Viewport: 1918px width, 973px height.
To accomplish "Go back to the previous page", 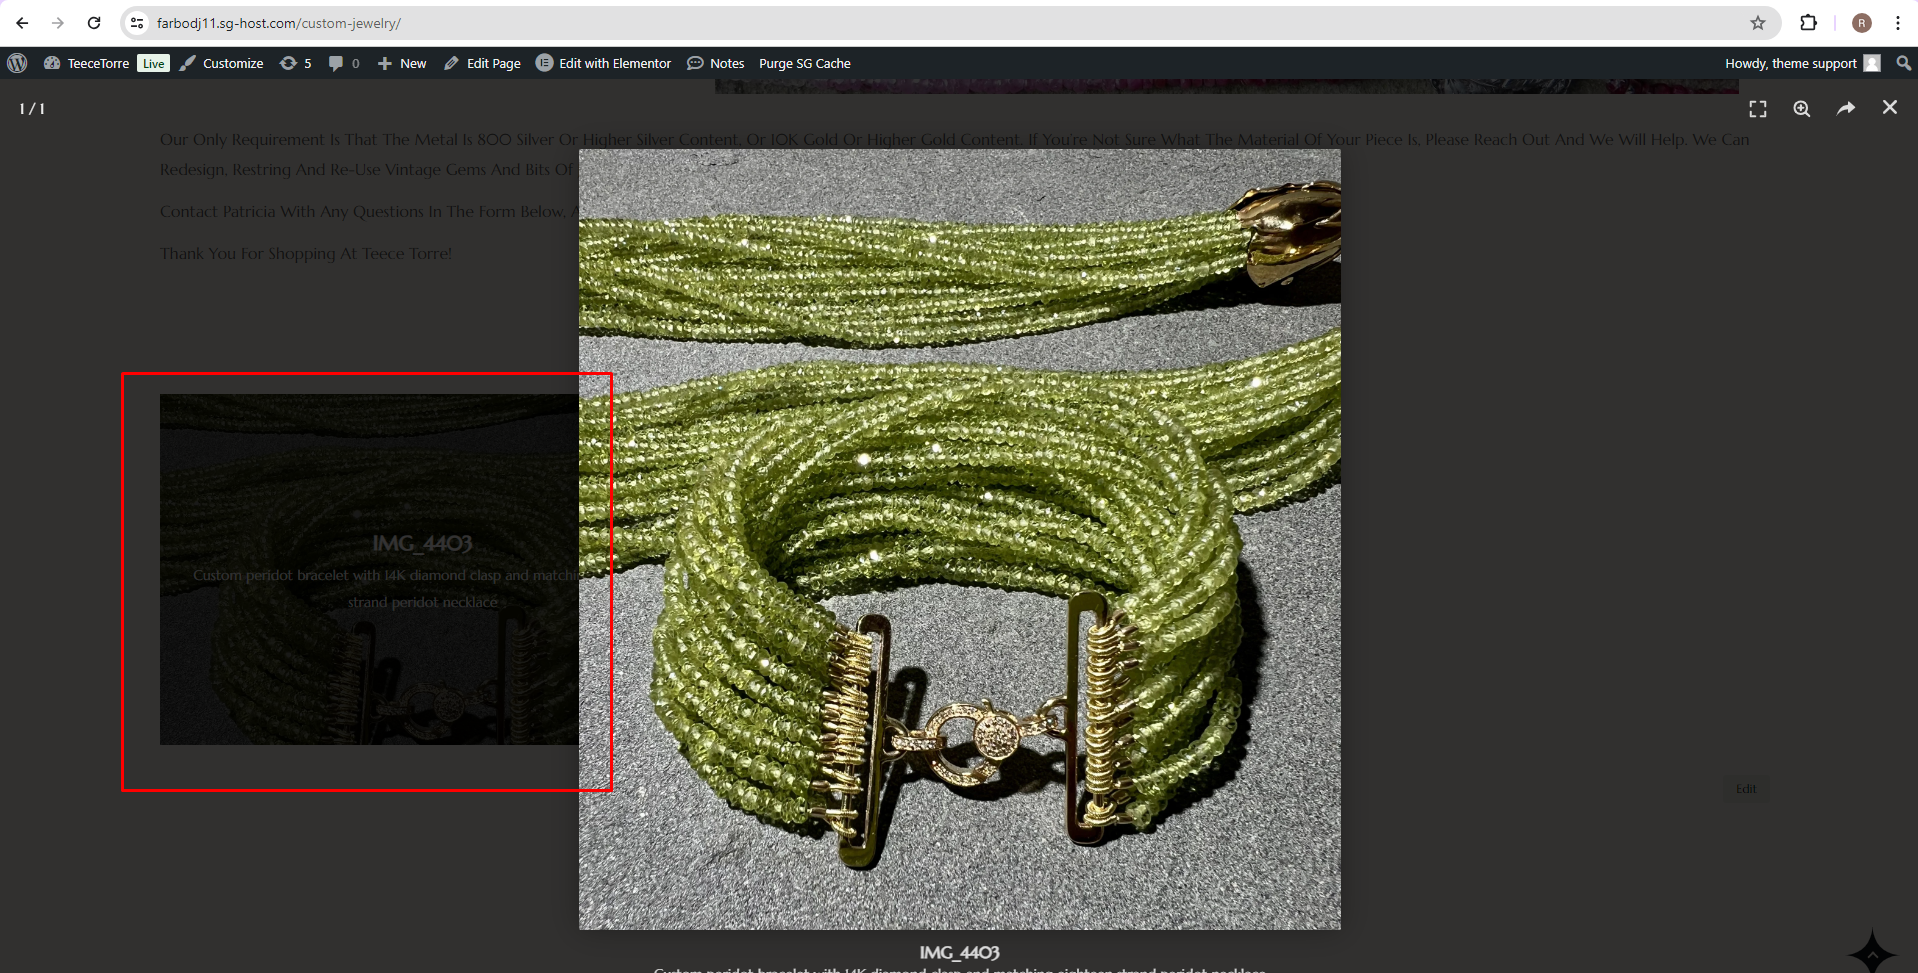I will (x=22, y=23).
